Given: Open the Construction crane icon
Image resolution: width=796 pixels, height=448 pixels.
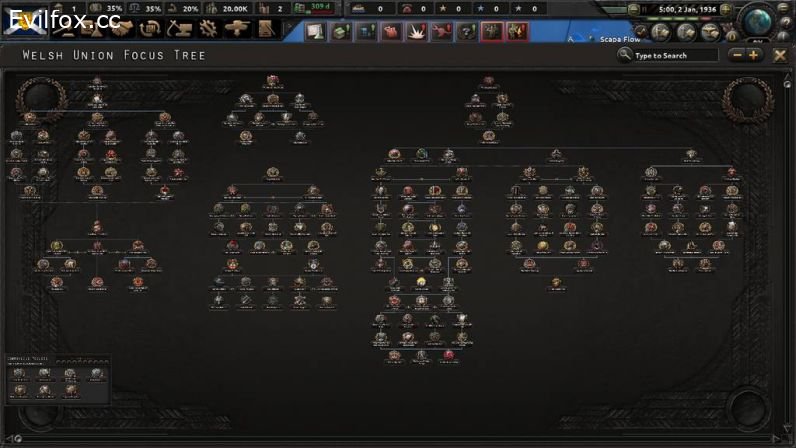Looking at the screenshot, I should click(181, 28).
